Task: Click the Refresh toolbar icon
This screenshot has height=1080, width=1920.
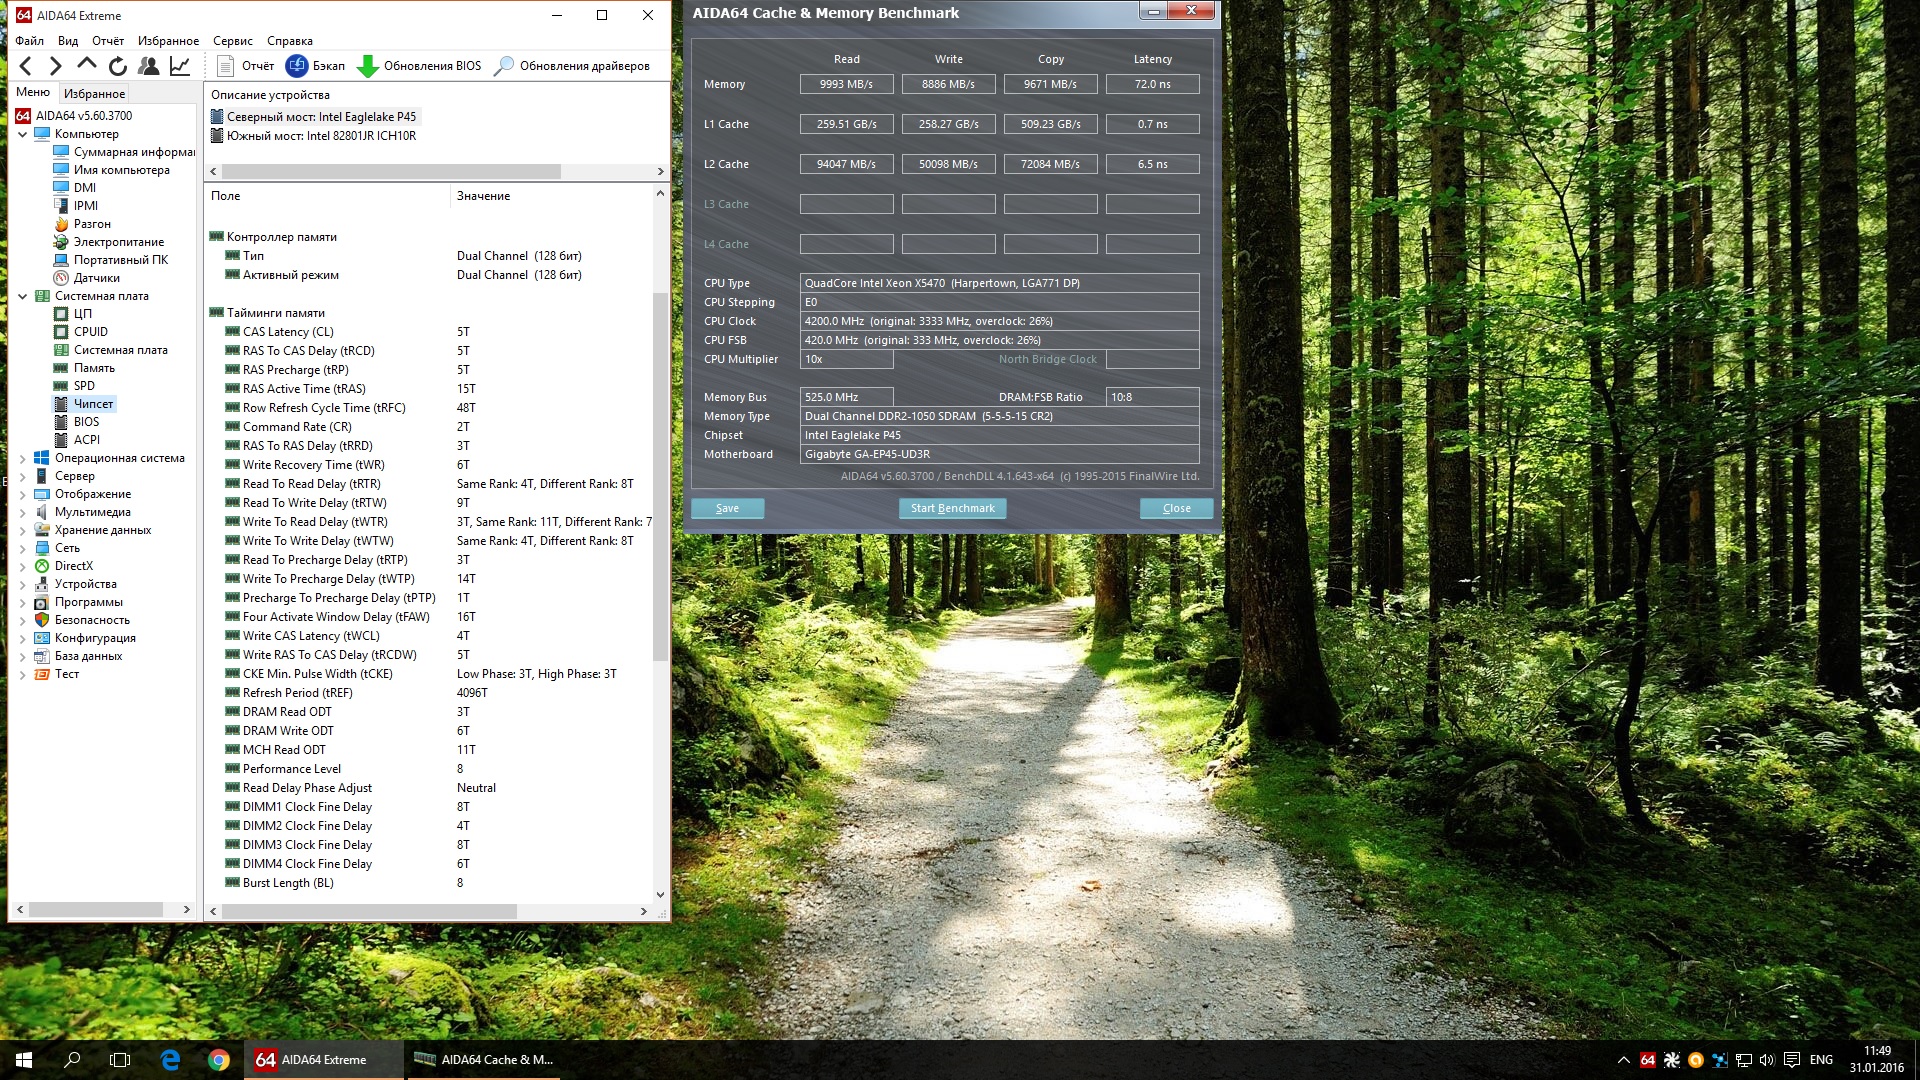Action: point(118,66)
